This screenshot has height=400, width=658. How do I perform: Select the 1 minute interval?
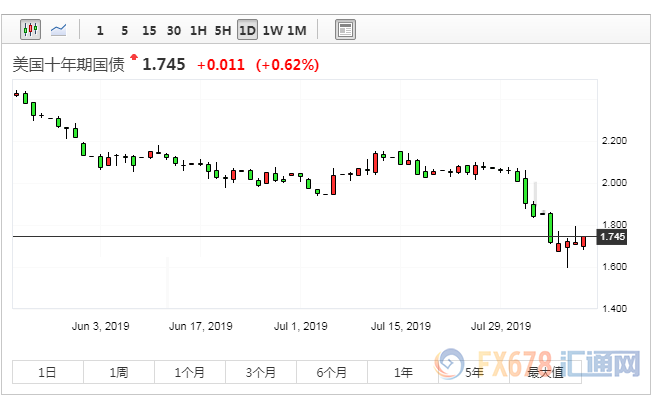click(x=100, y=31)
